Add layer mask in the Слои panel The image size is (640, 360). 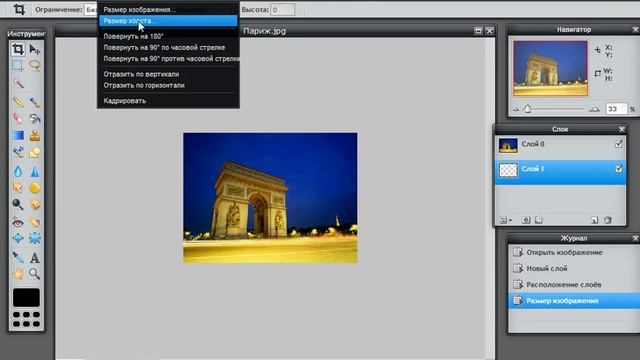[526, 220]
